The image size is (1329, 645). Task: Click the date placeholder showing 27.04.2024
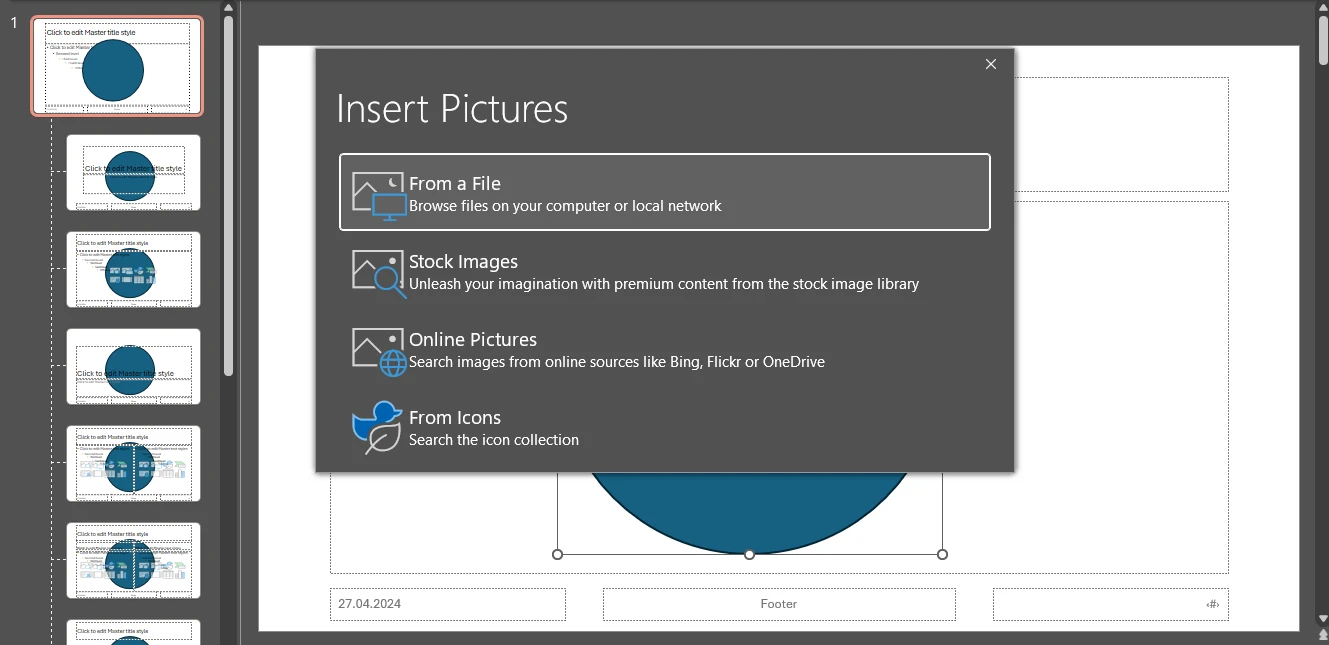pyautogui.click(x=447, y=604)
